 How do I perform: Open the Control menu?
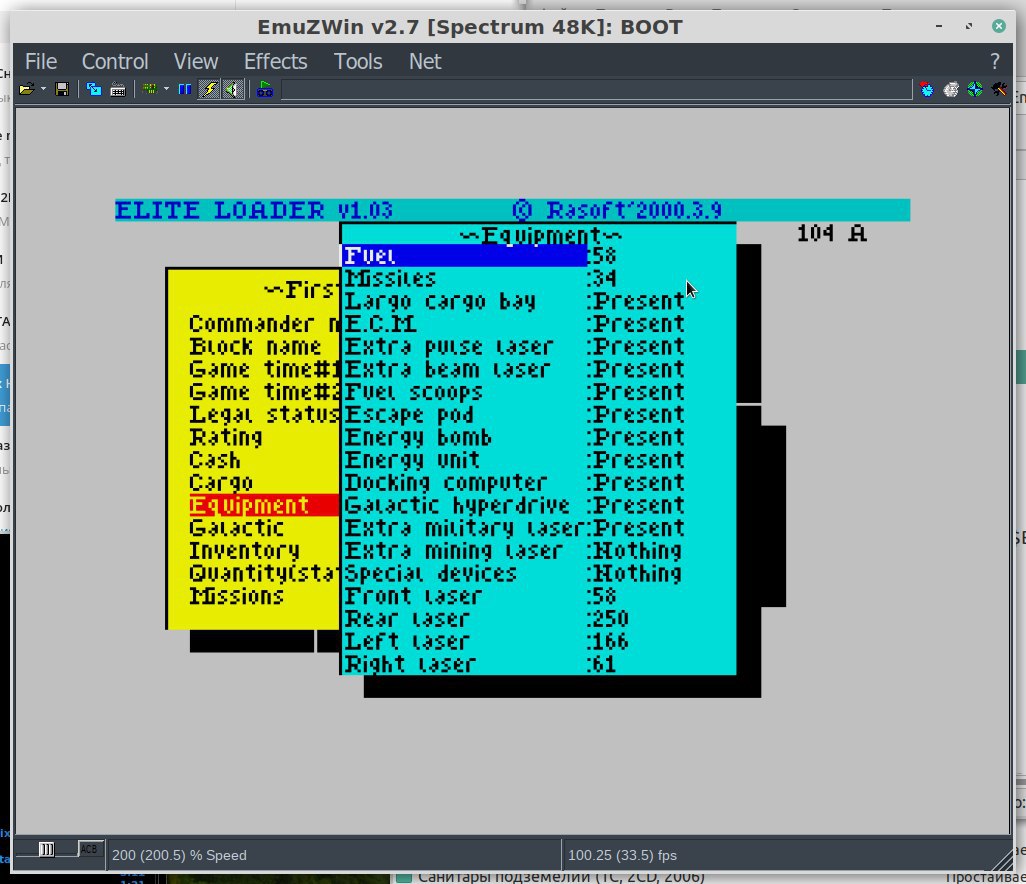click(x=115, y=62)
